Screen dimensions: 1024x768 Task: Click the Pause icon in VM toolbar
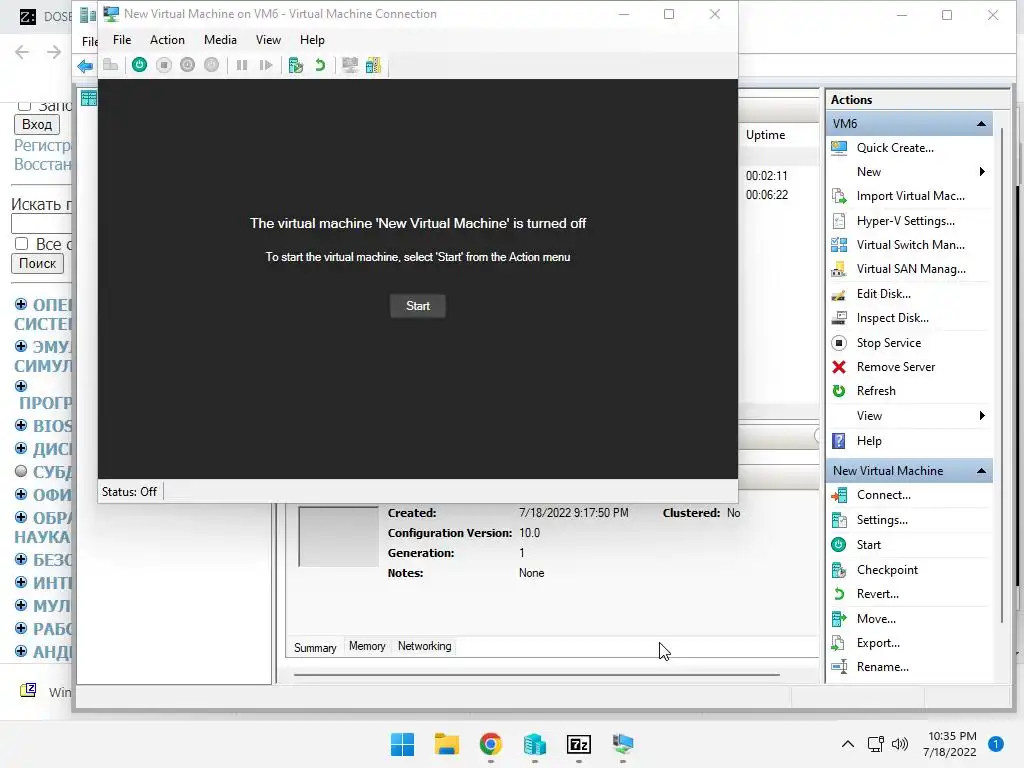click(242, 65)
